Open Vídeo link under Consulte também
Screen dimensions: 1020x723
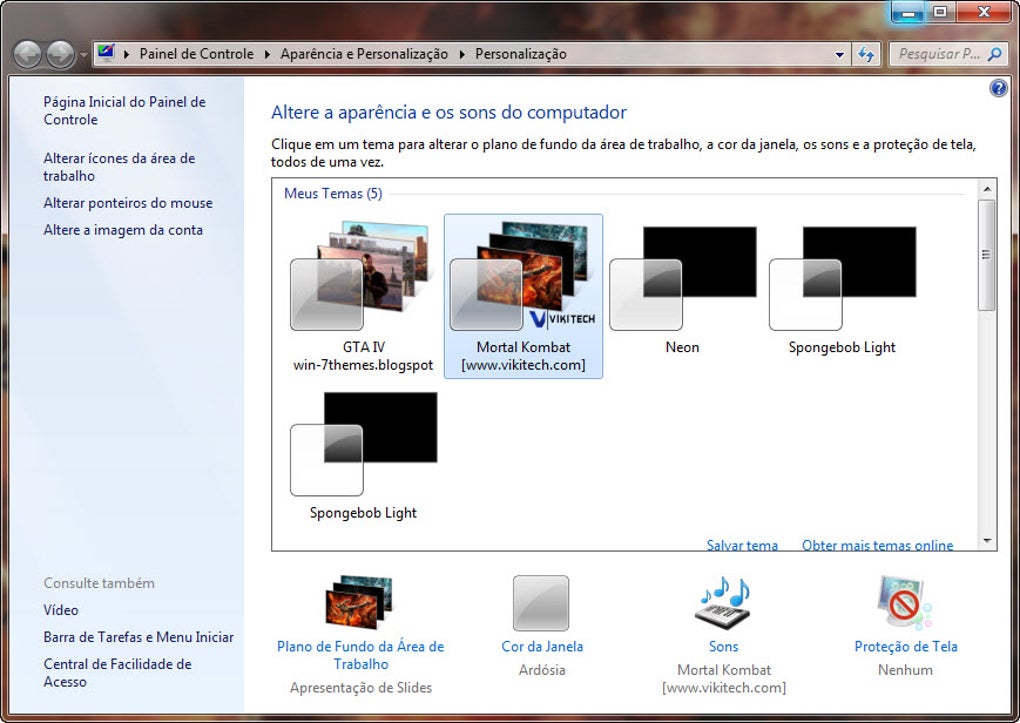[x=60, y=610]
